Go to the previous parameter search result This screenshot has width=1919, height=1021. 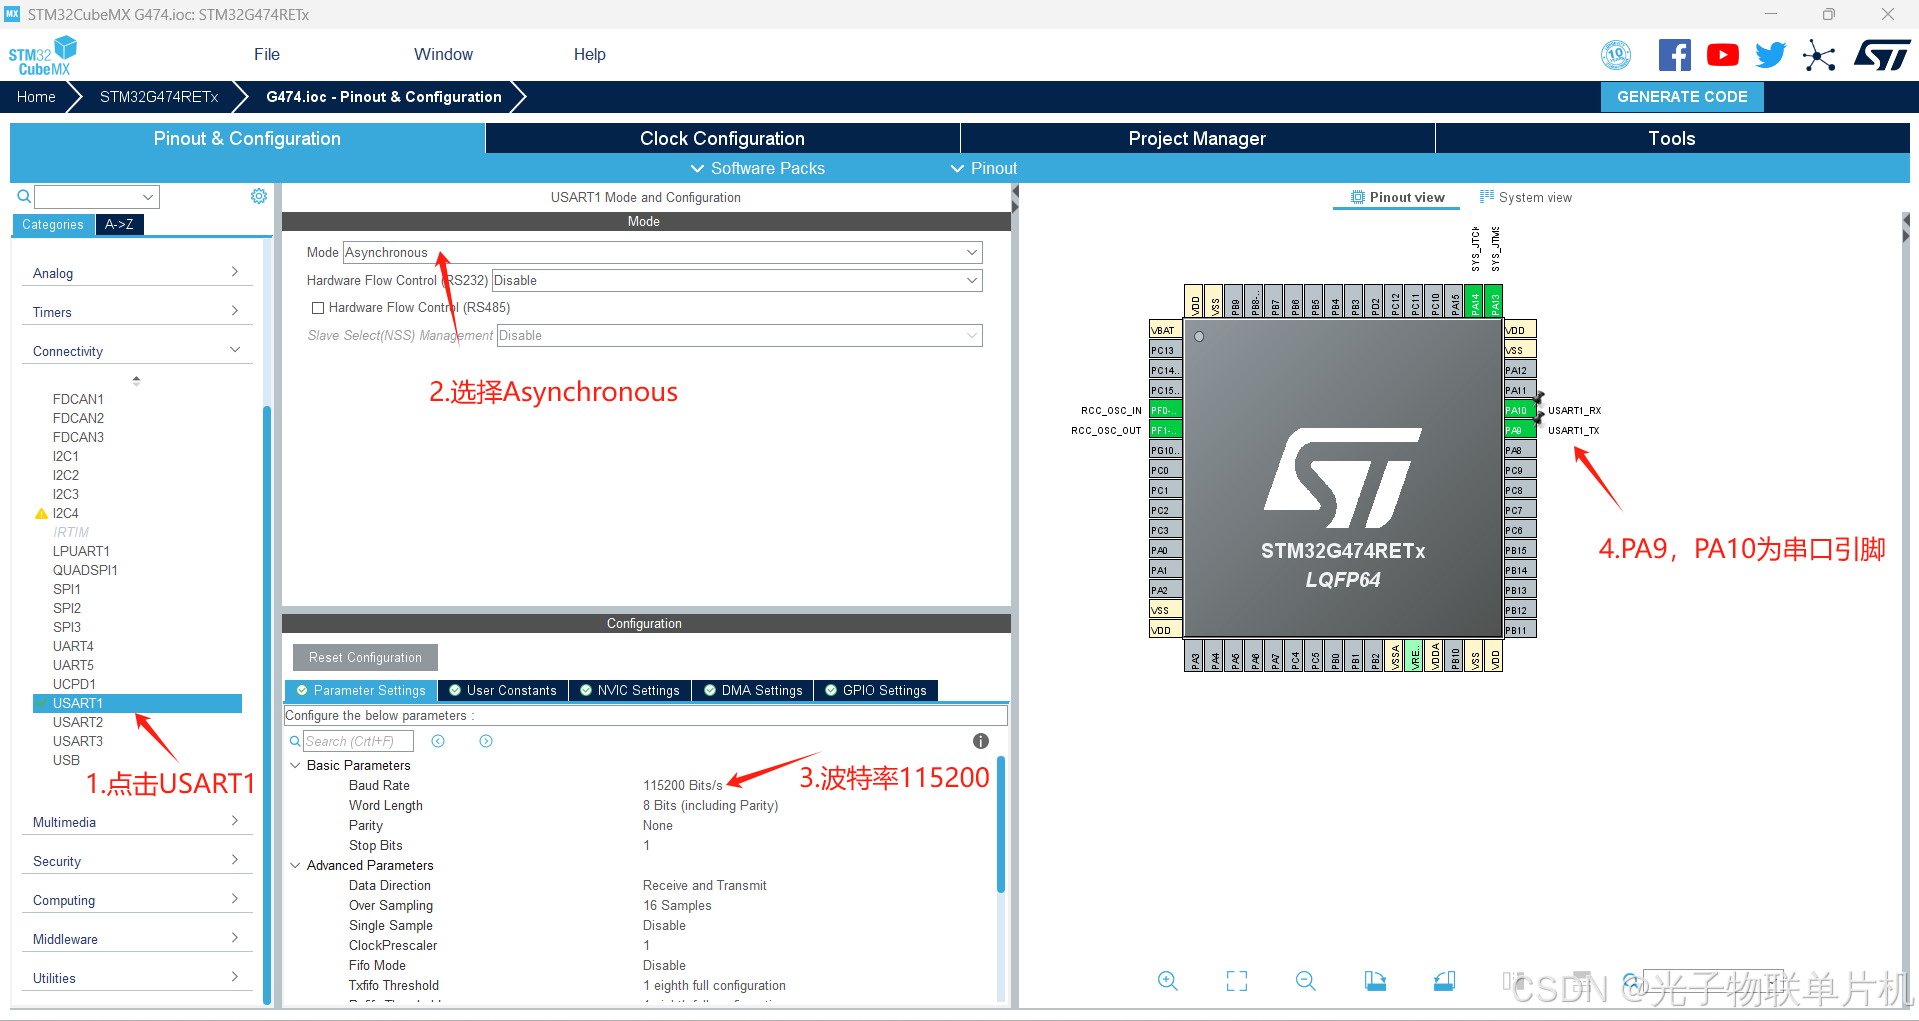pyautogui.click(x=438, y=741)
